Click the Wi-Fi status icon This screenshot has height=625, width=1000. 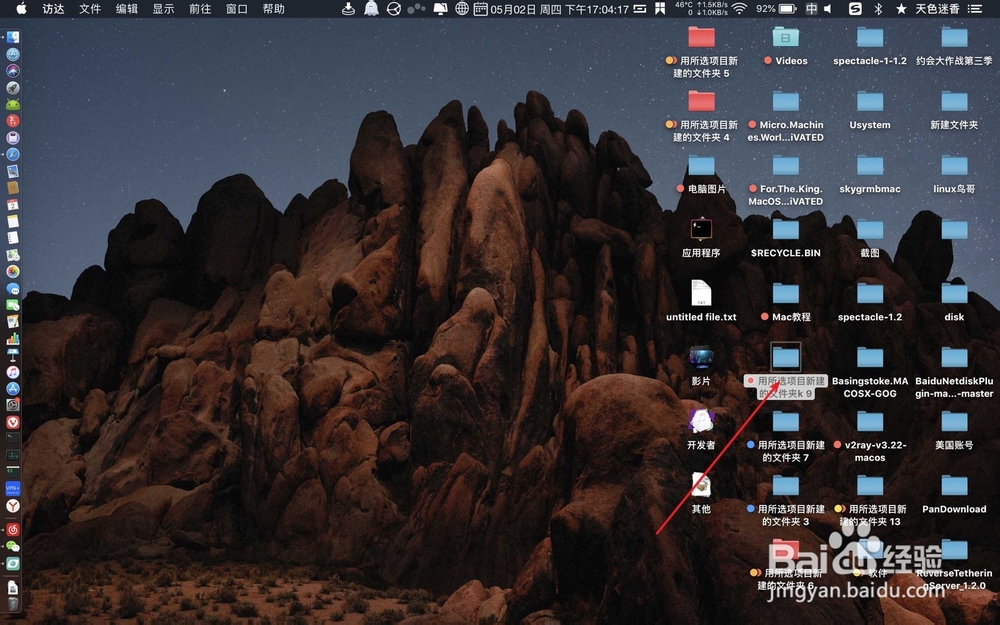tap(739, 9)
